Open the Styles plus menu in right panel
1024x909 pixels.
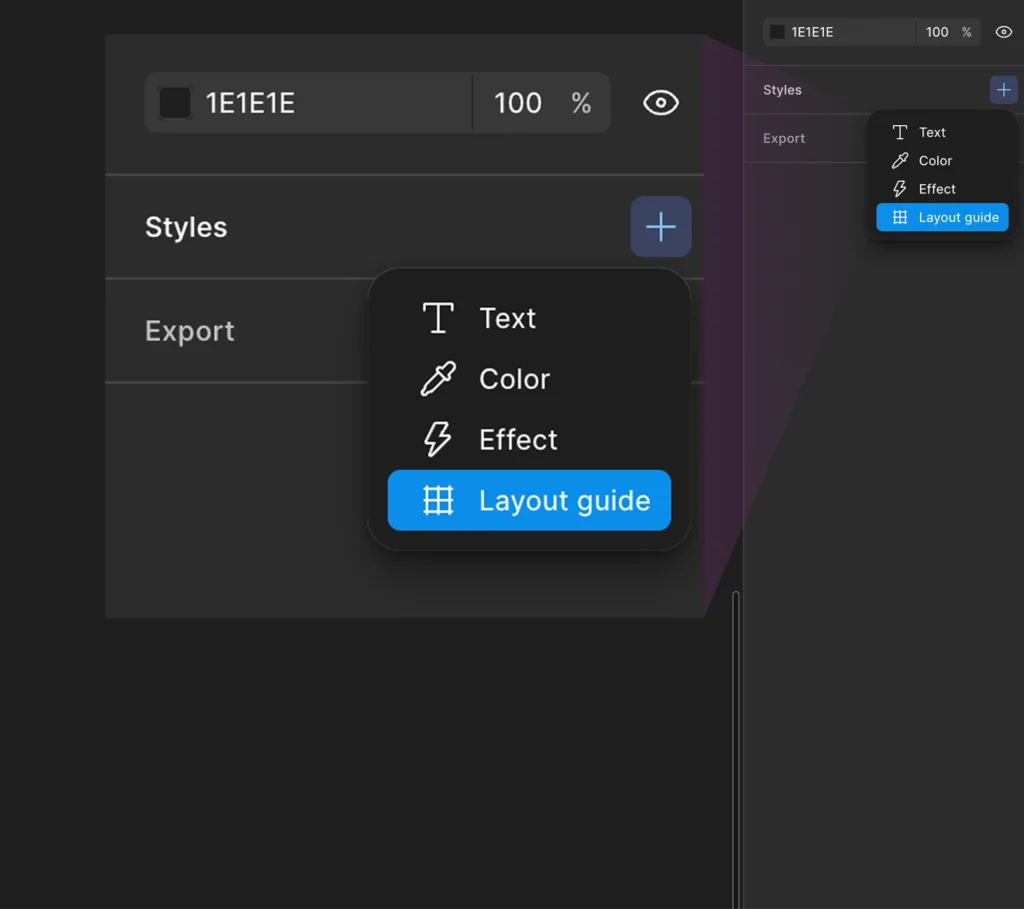pos(1003,89)
